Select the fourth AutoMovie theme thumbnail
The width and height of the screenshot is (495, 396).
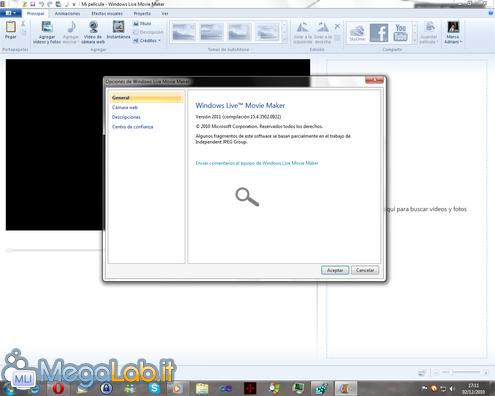pyautogui.click(x=267, y=32)
